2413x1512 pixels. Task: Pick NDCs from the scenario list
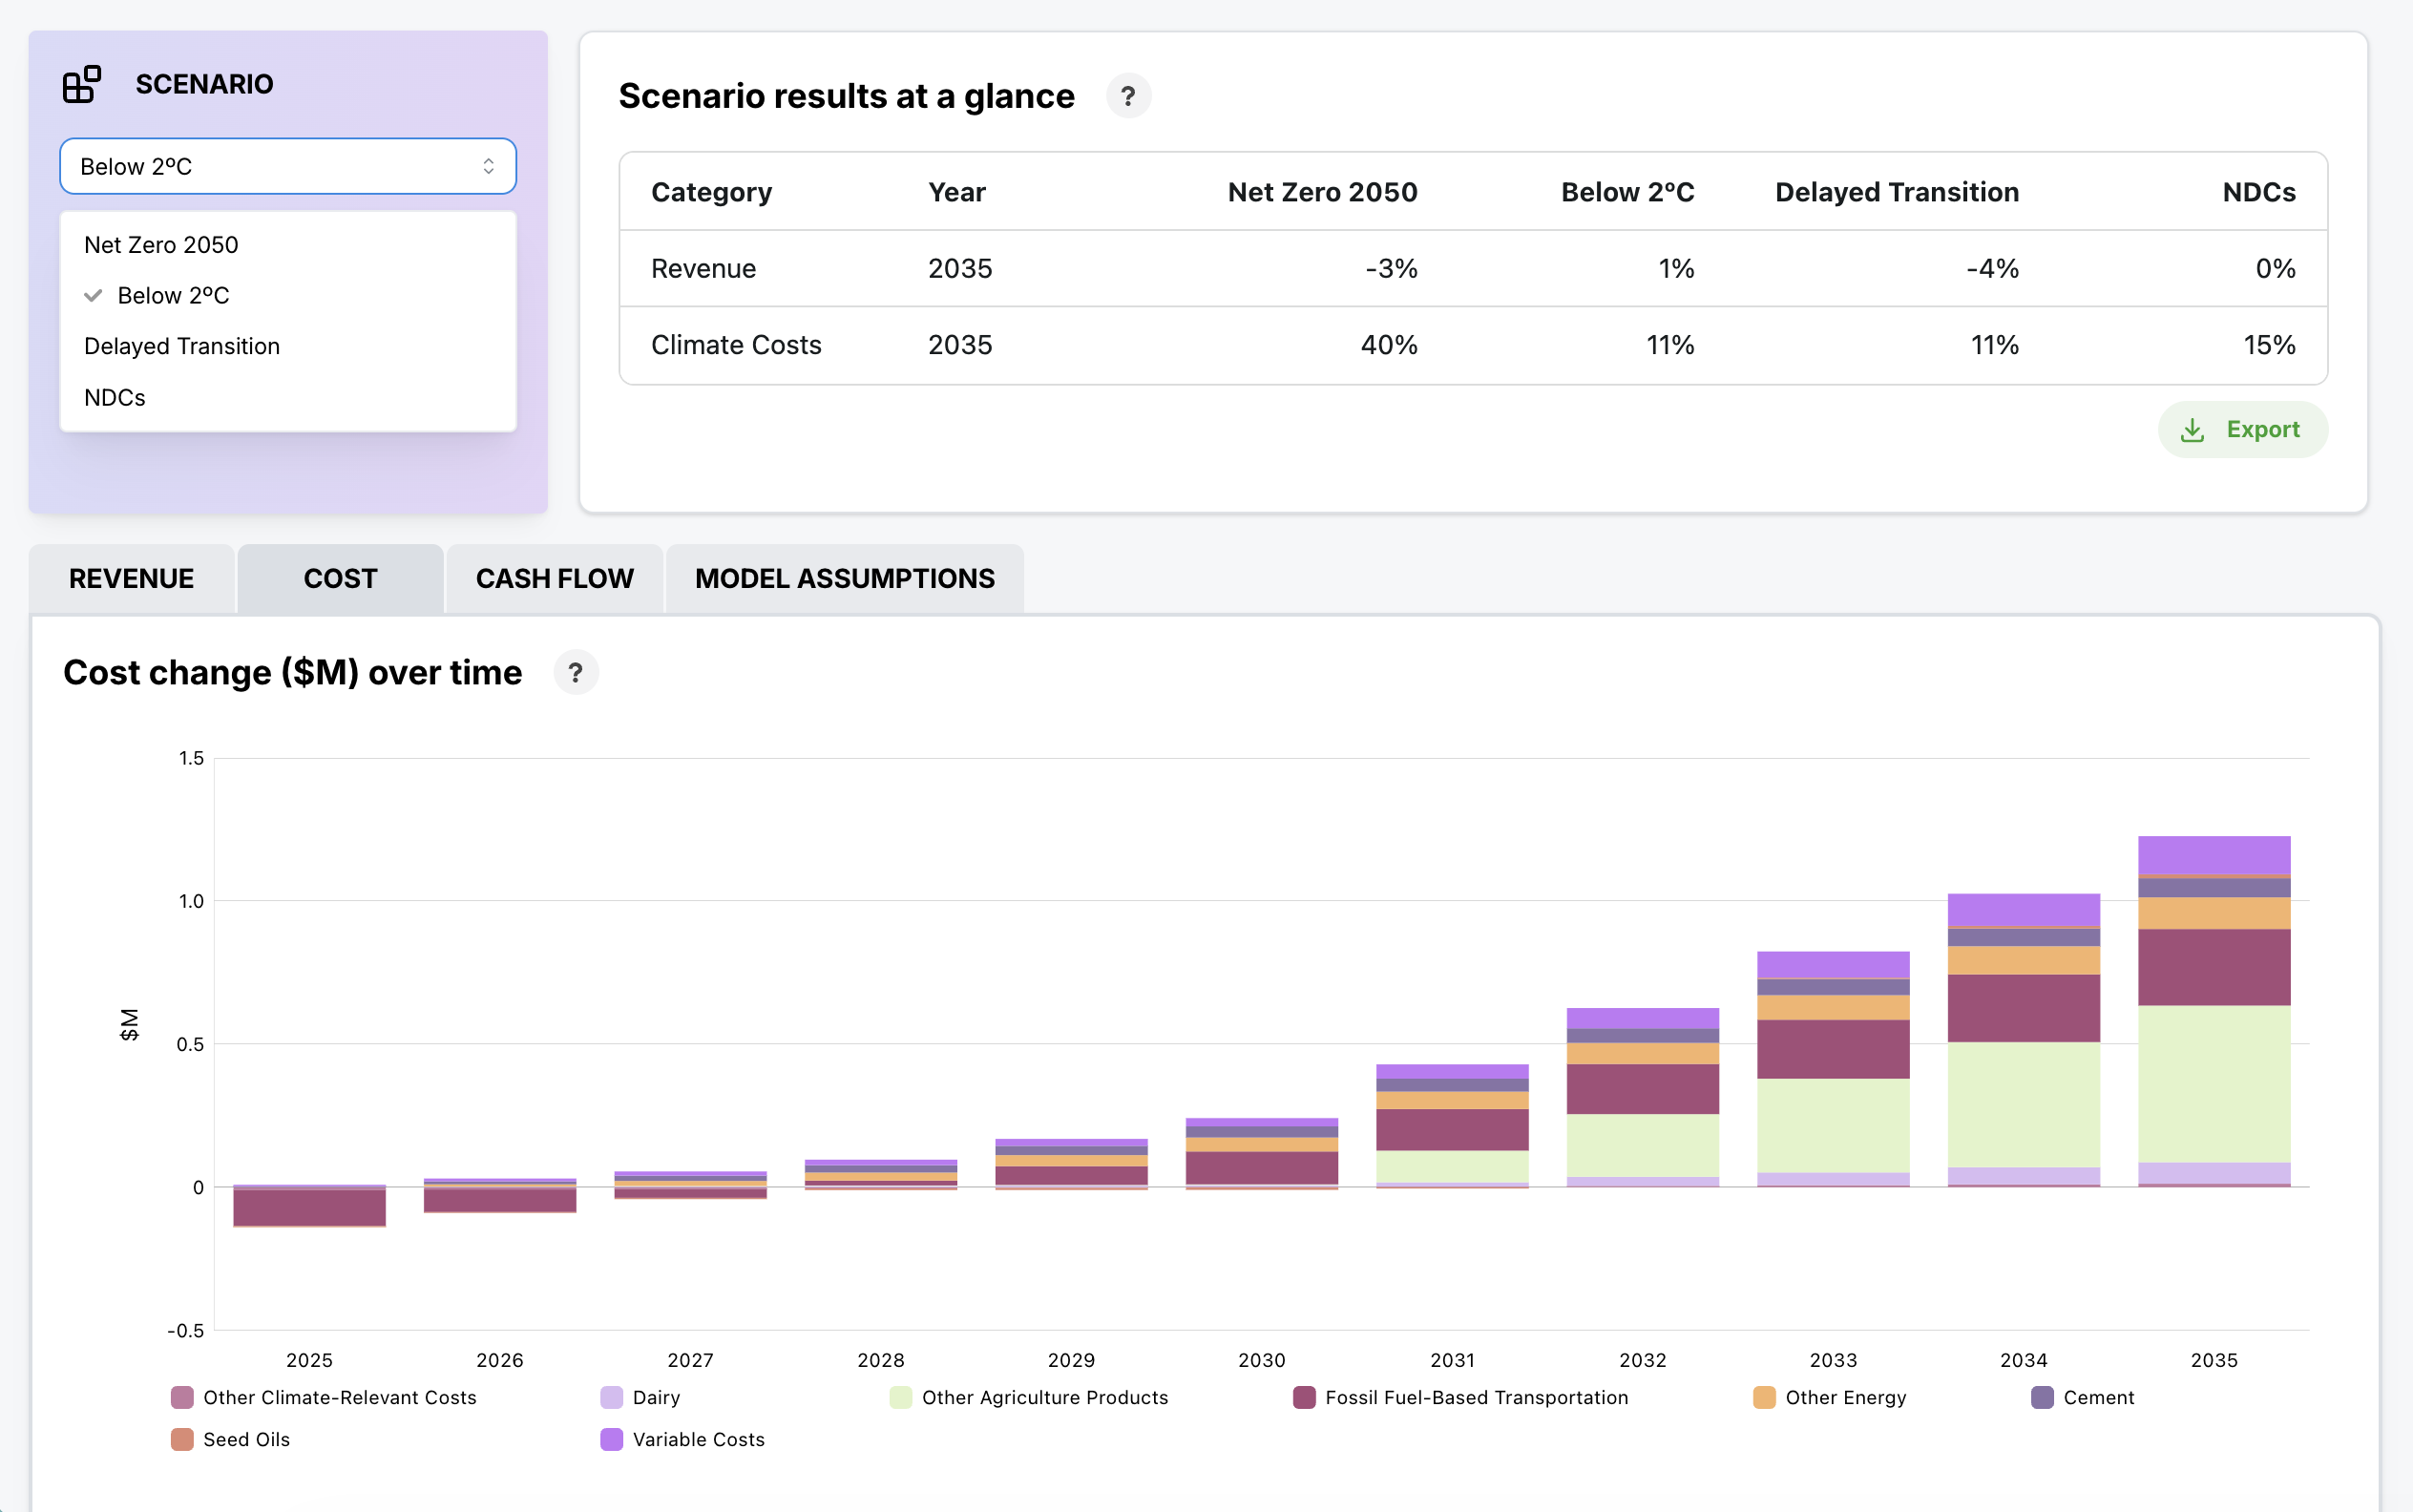click(115, 398)
